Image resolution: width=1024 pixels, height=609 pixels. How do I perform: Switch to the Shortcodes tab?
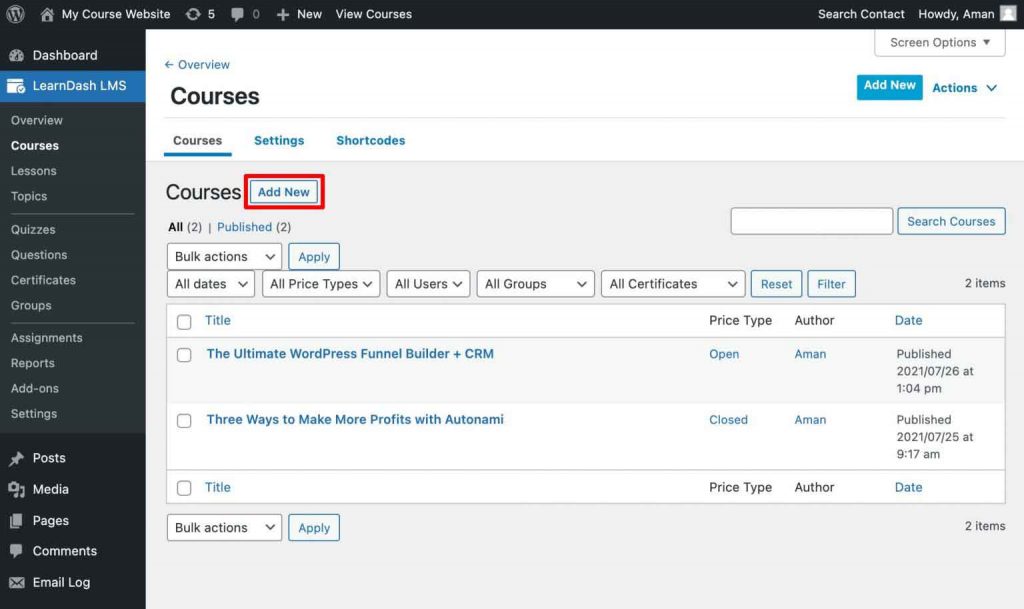[x=370, y=140]
